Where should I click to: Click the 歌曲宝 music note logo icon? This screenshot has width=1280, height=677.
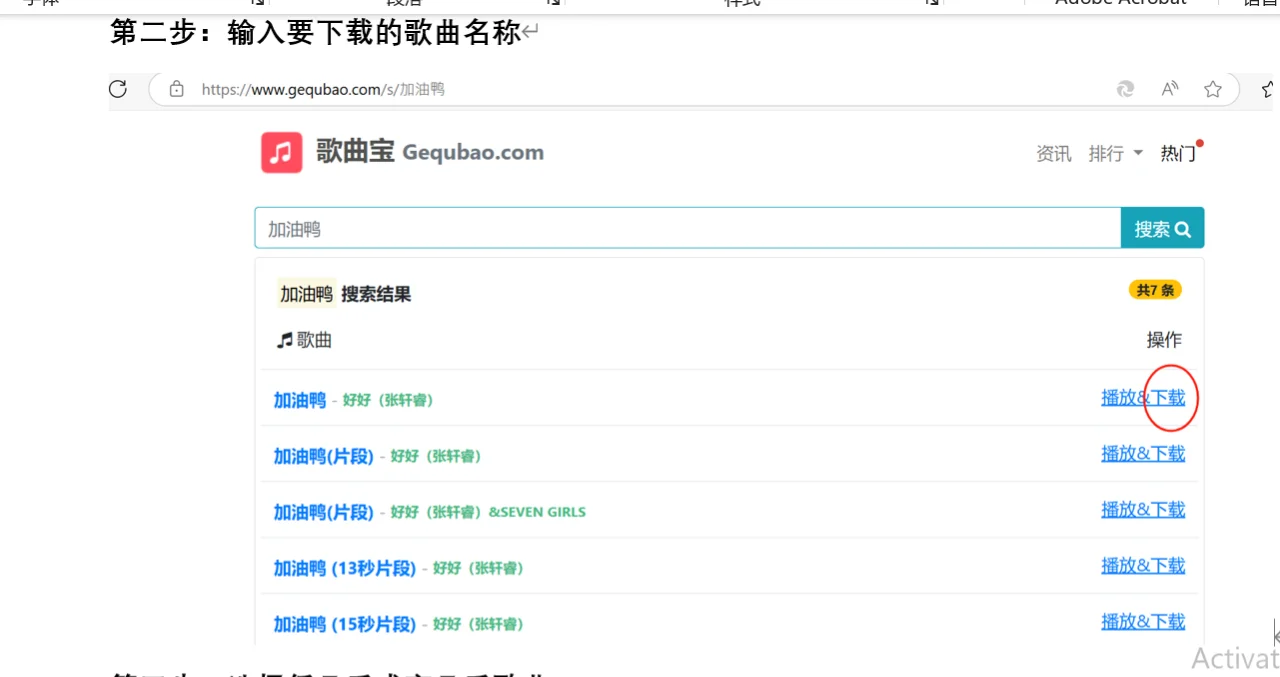pyautogui.click(x=281, y=152)
